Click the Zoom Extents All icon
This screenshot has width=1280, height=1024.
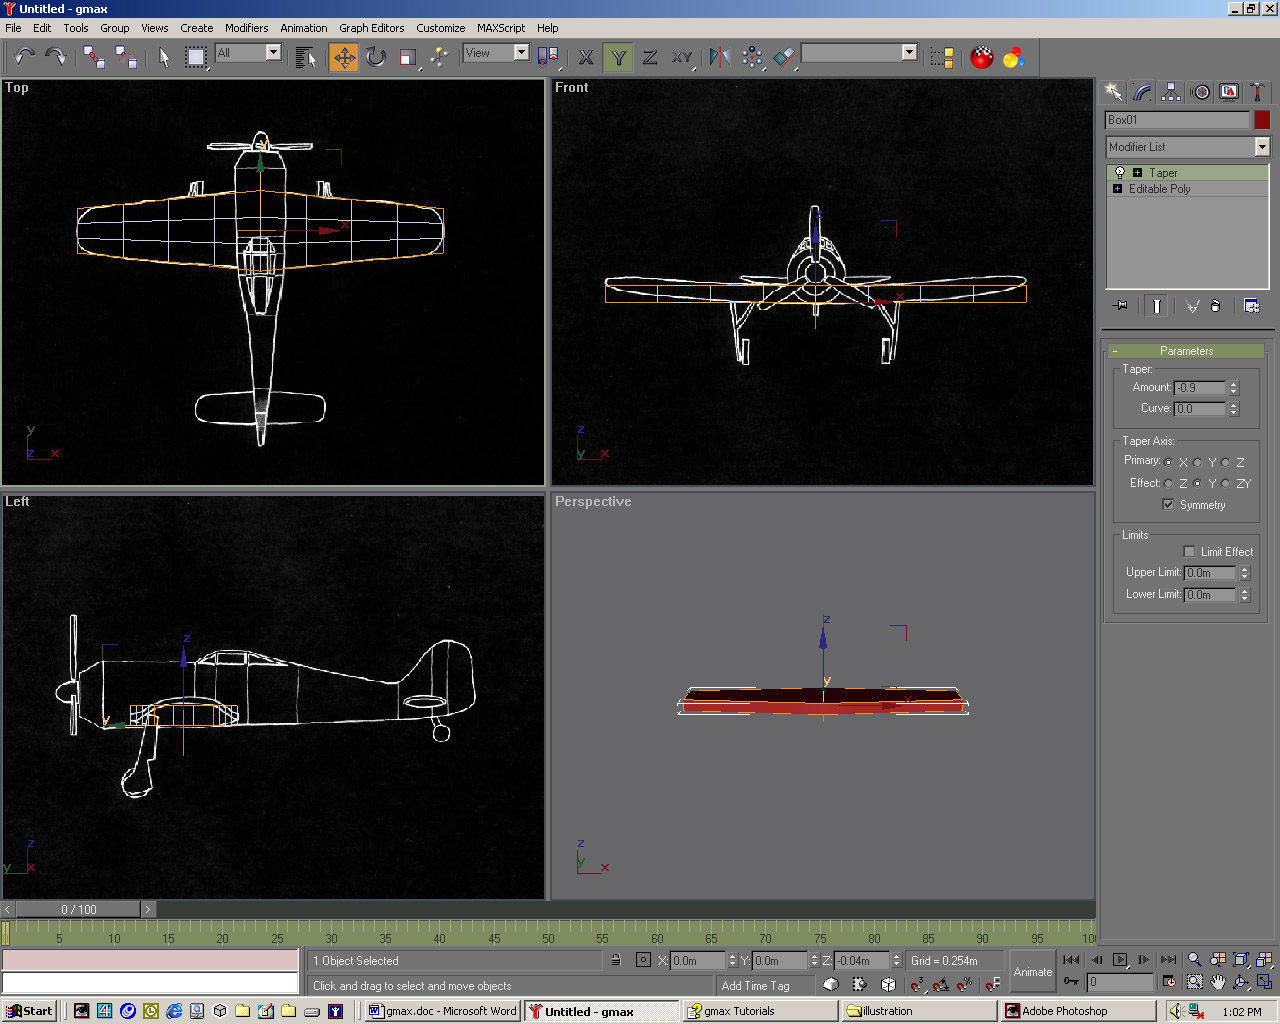pyautogui.click(x=1264, y=960)
